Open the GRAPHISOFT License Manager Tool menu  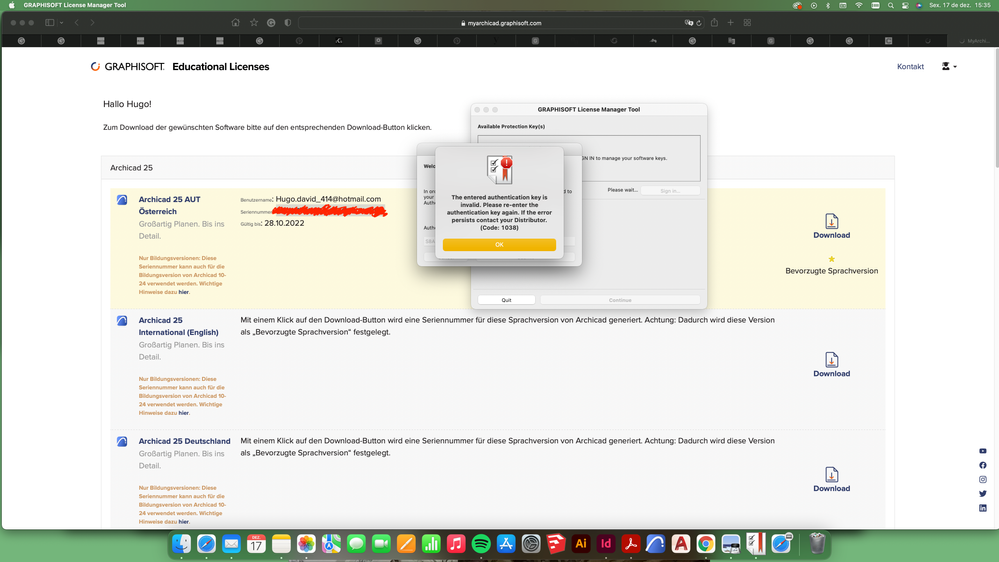(75, 5)
